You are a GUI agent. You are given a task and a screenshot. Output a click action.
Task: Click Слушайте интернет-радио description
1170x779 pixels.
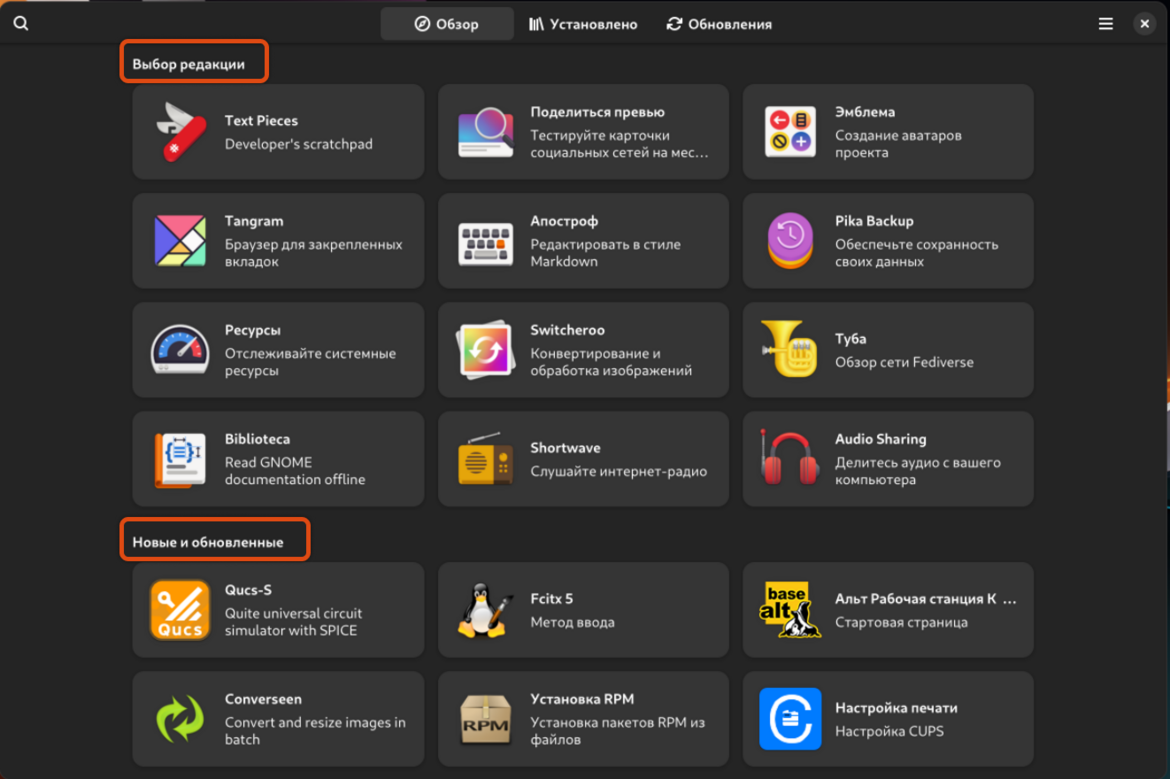619,472
